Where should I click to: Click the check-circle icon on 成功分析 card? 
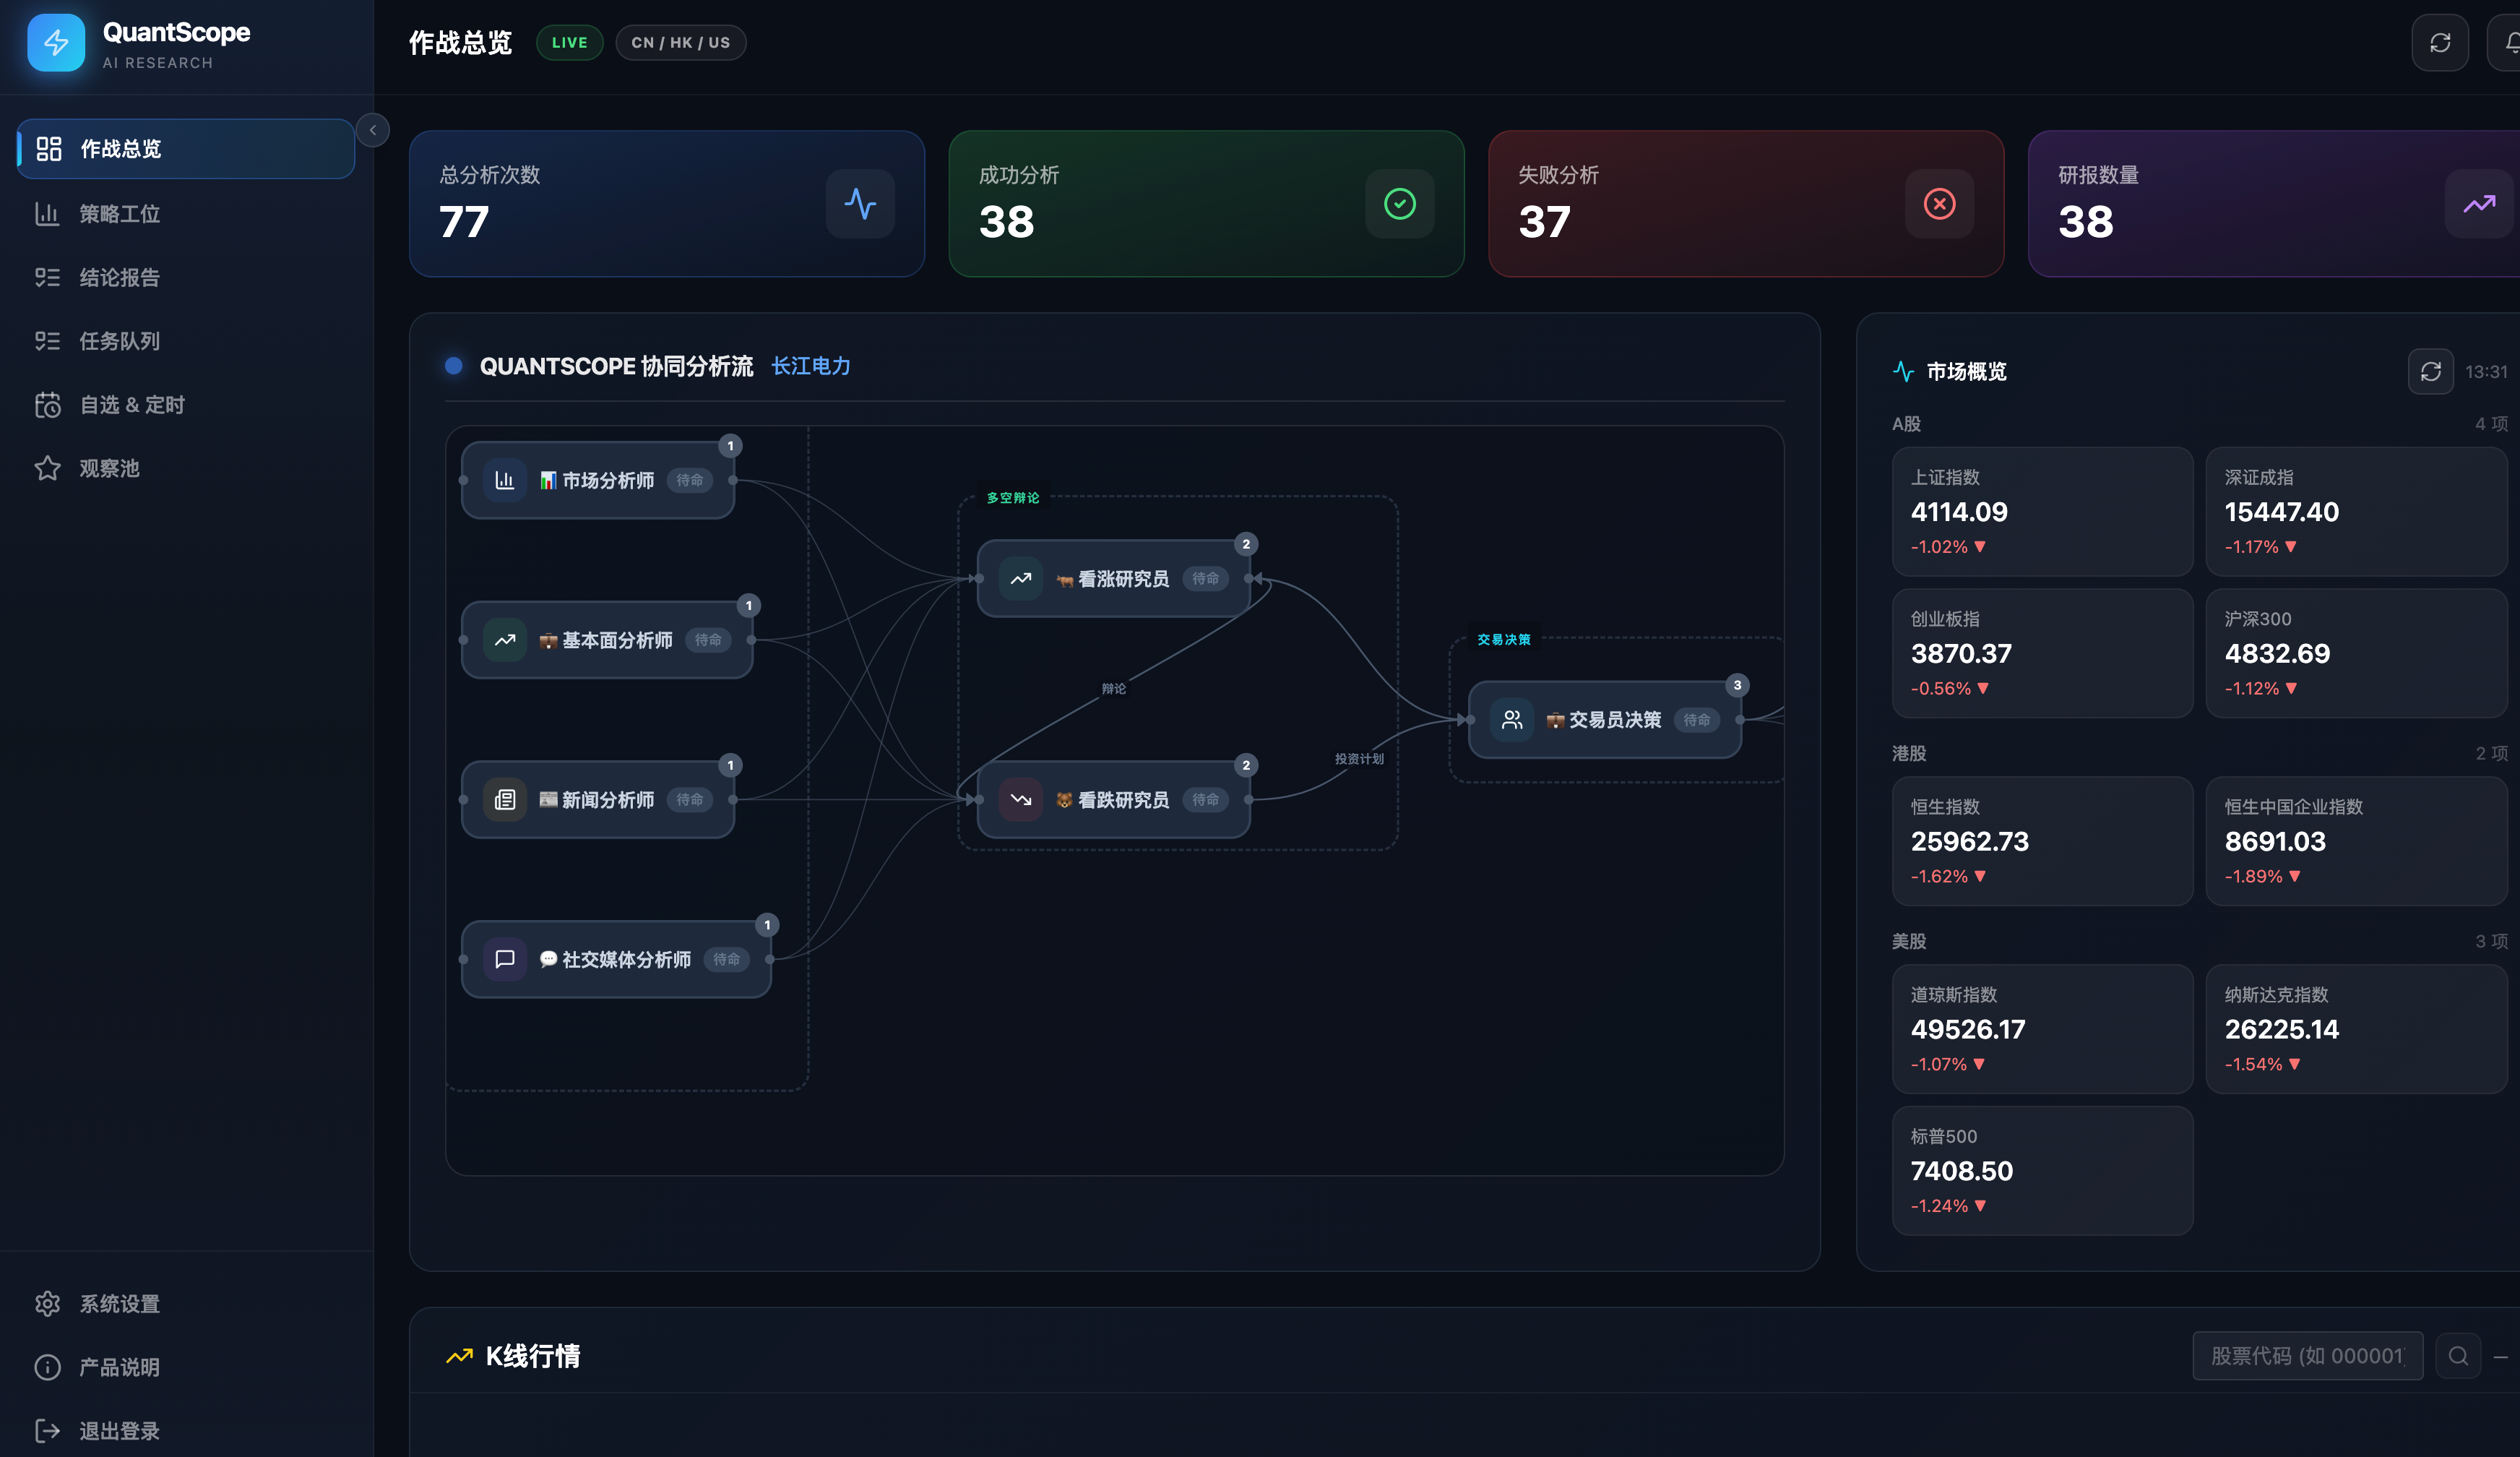(1400, 204)
